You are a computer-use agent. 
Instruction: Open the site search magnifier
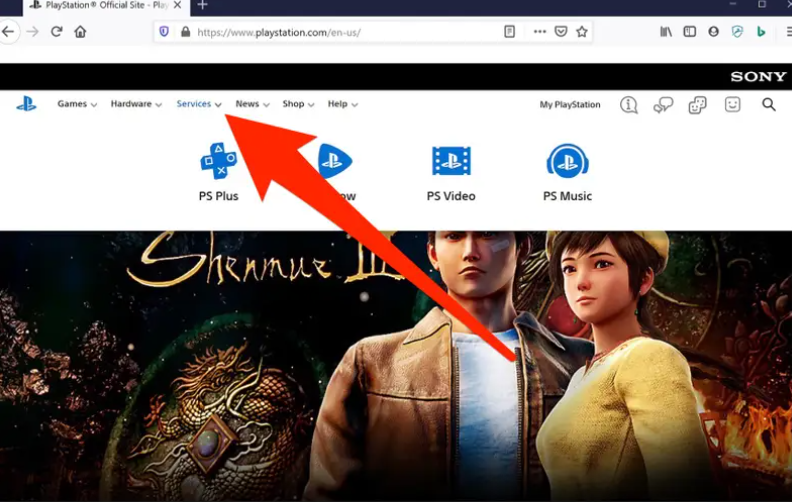(769, 105)
